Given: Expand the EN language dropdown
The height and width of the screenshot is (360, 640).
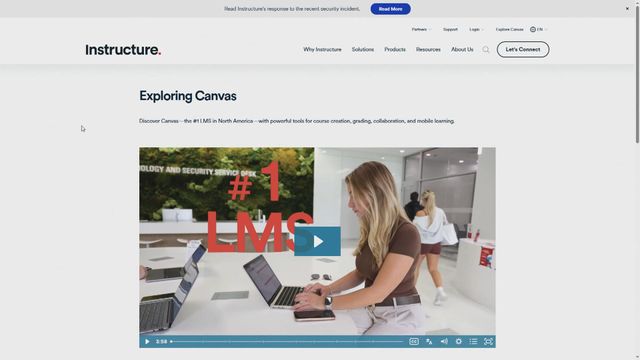Looking at the screenshot, I should pyautogui.click(x=542, y=29).
